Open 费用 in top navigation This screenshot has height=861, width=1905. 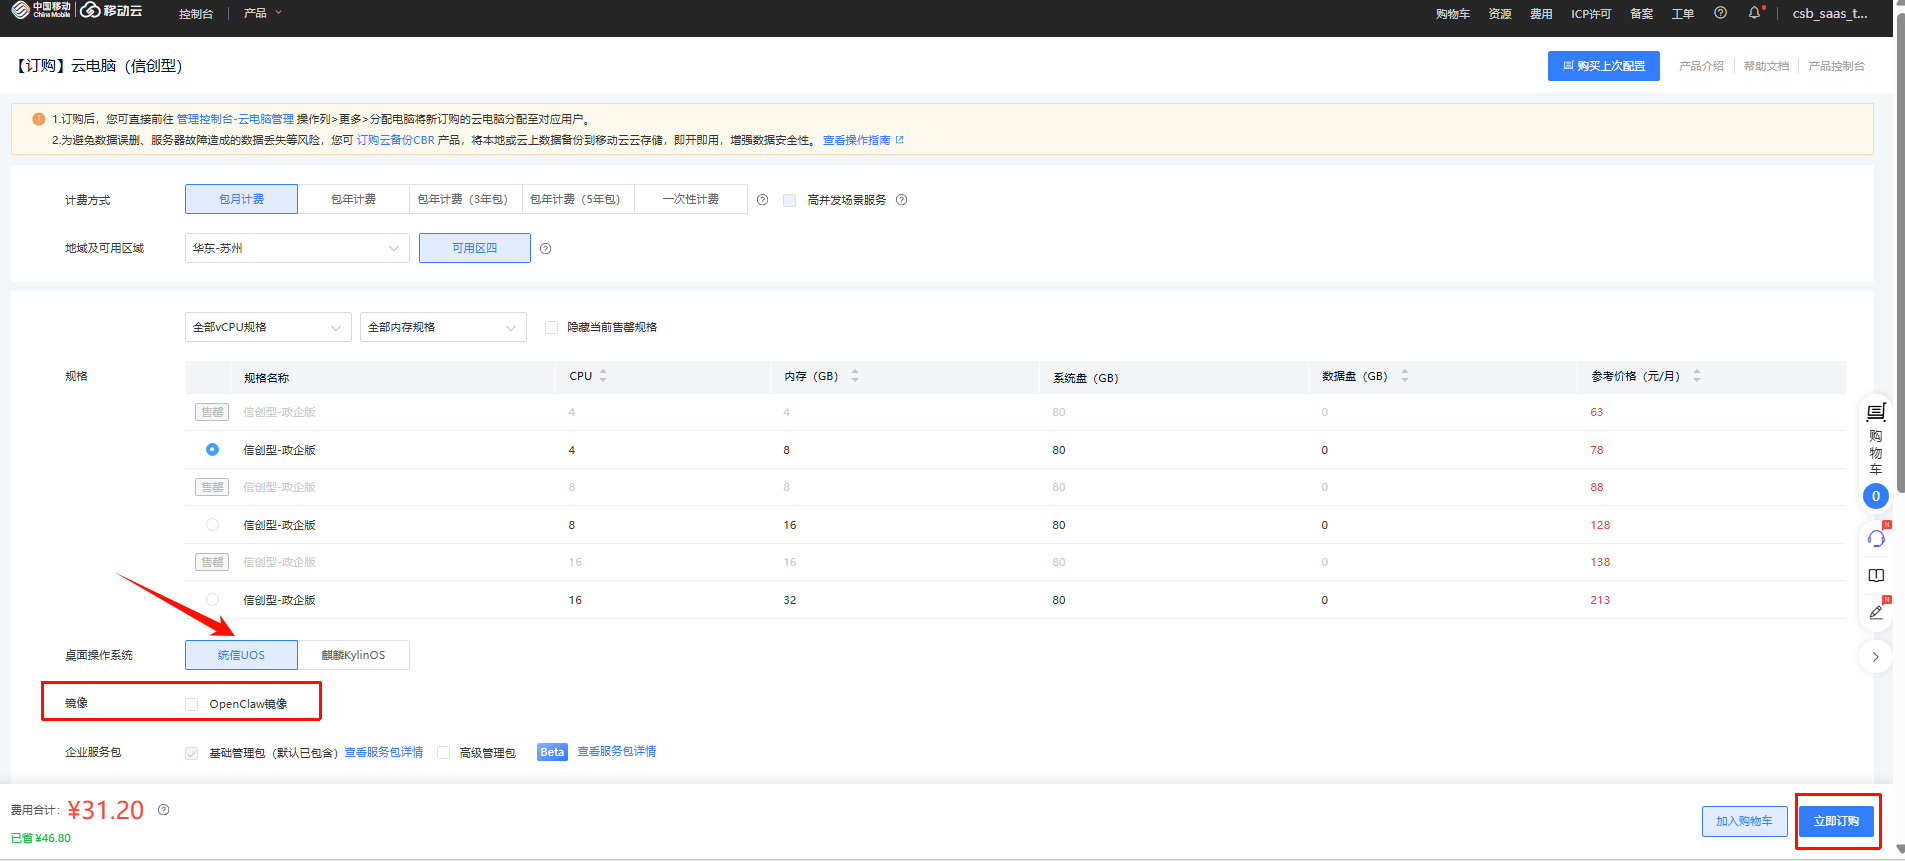[x=1541, y=14]
